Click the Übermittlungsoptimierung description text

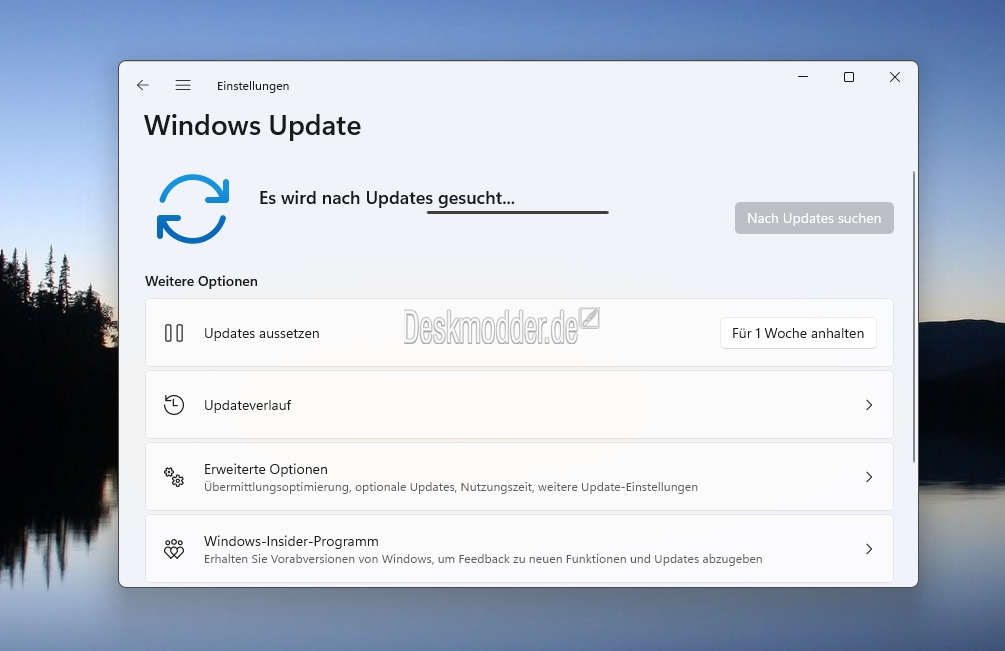[451, 487]
